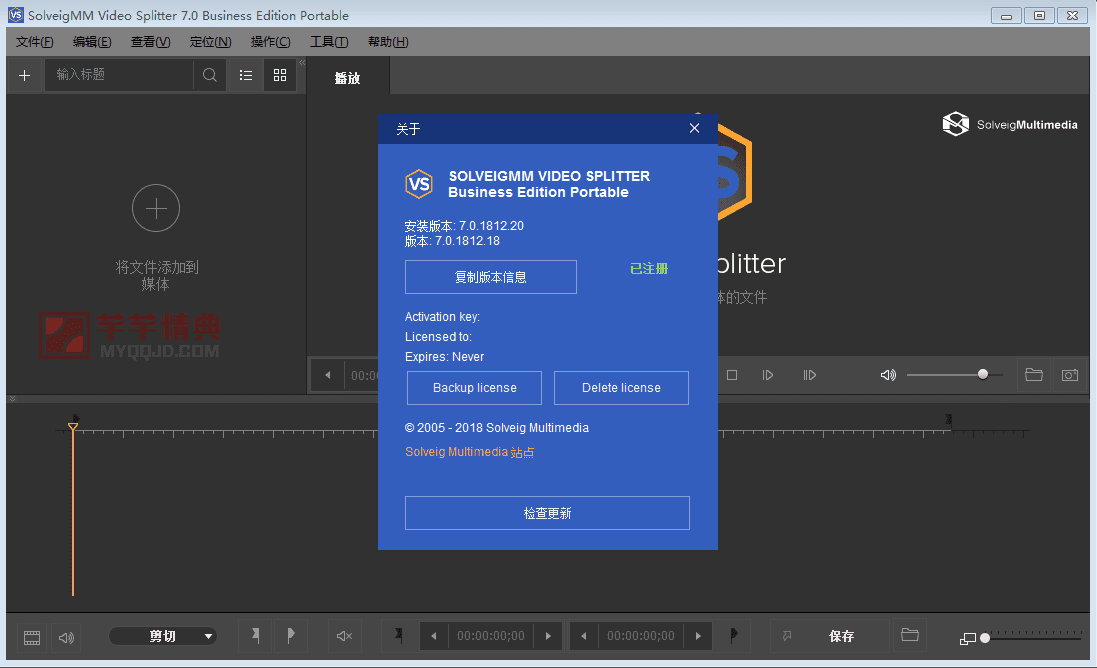Open the 文件(F) menu
This screenshot has height=668, width=1097.
(34, 42)
